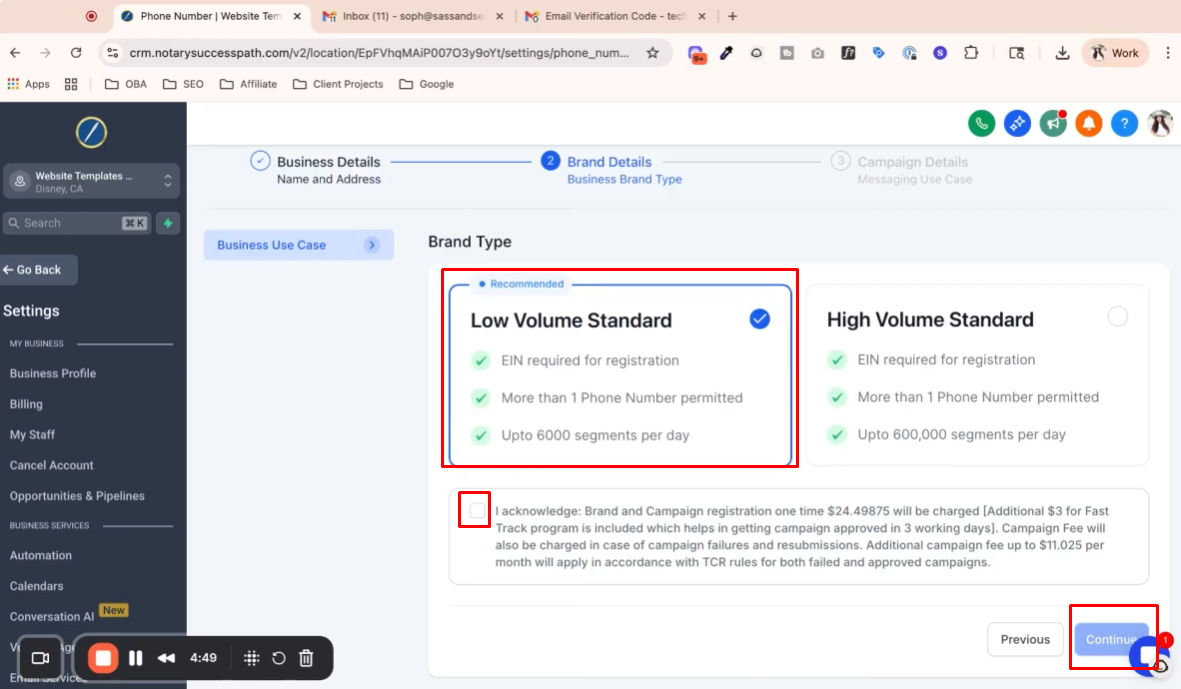Open the browser downloads icon
The image size is (1181, 689).
coord(1062,53)
